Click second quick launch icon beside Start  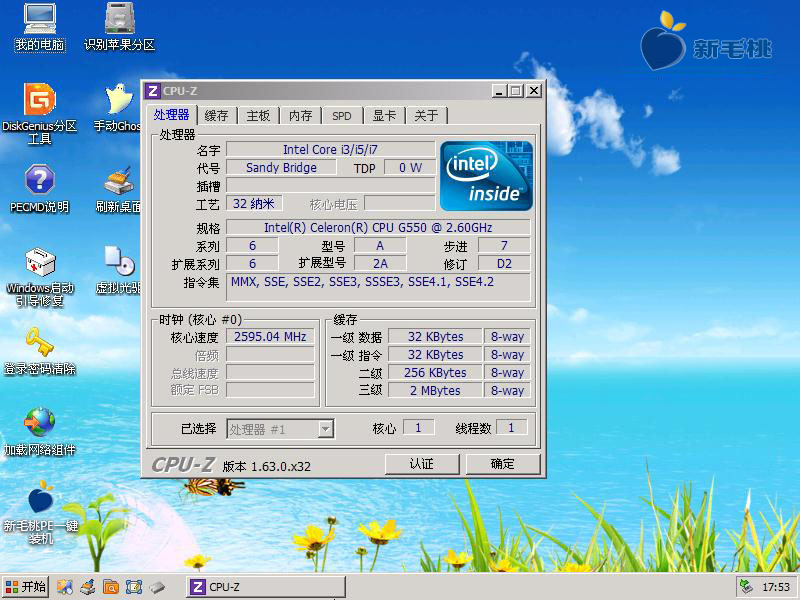point(88,587)
